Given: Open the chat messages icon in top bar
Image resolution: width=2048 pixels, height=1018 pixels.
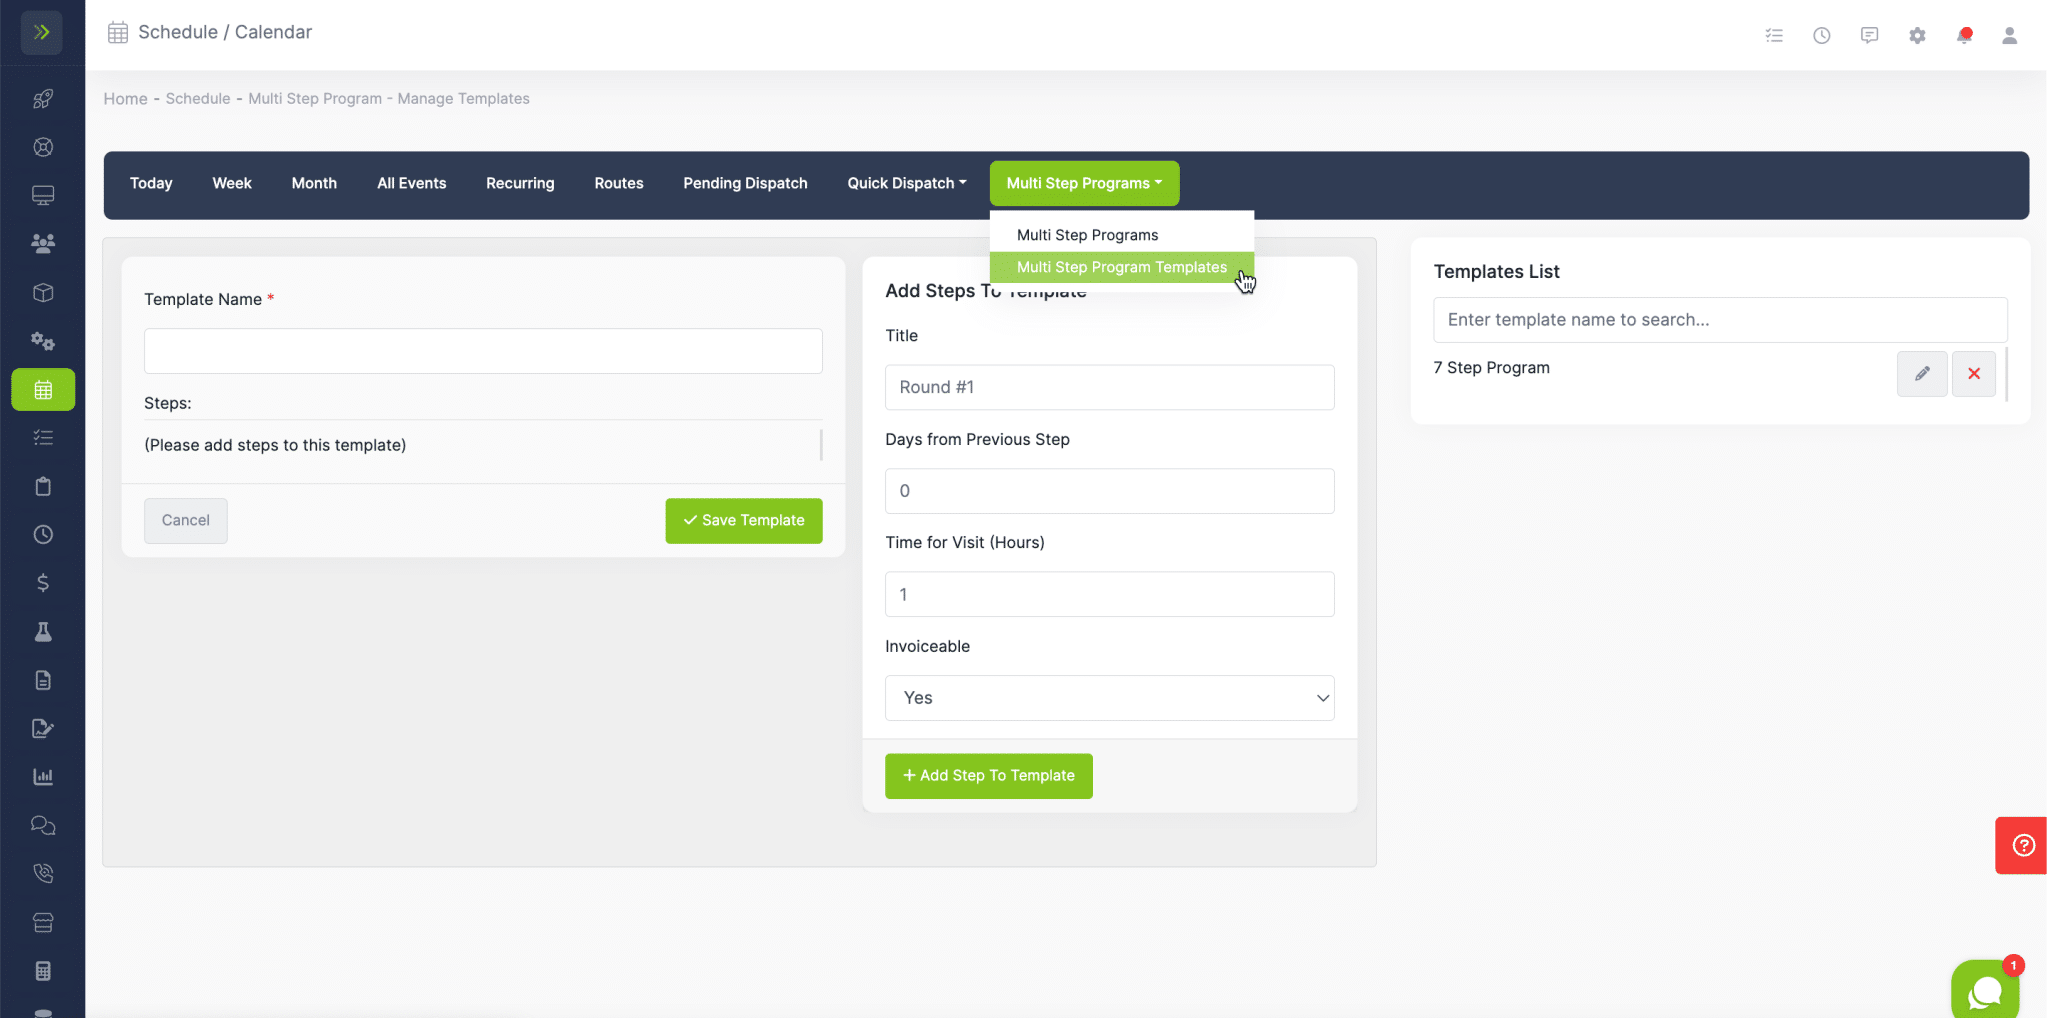Looking at the screenshot, I should (x=1869, y=34).
